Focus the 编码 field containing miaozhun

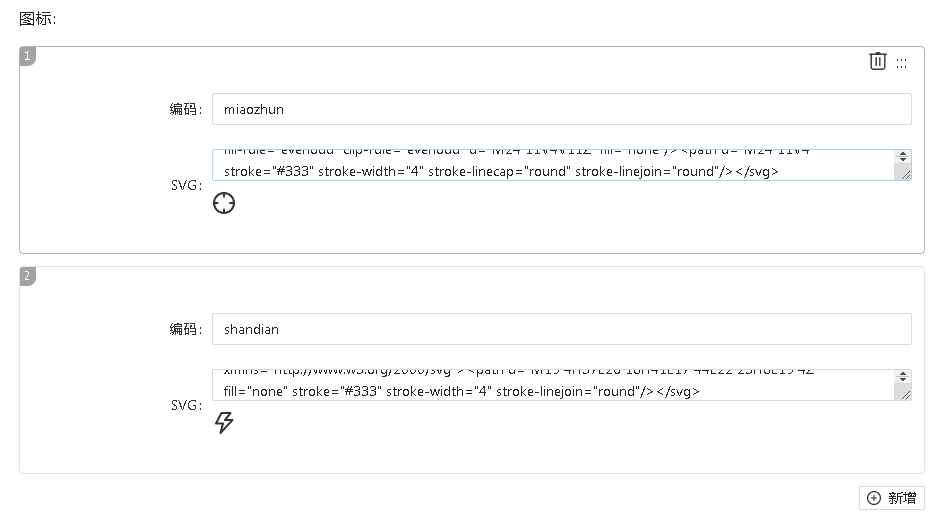(x=561, y=109)
